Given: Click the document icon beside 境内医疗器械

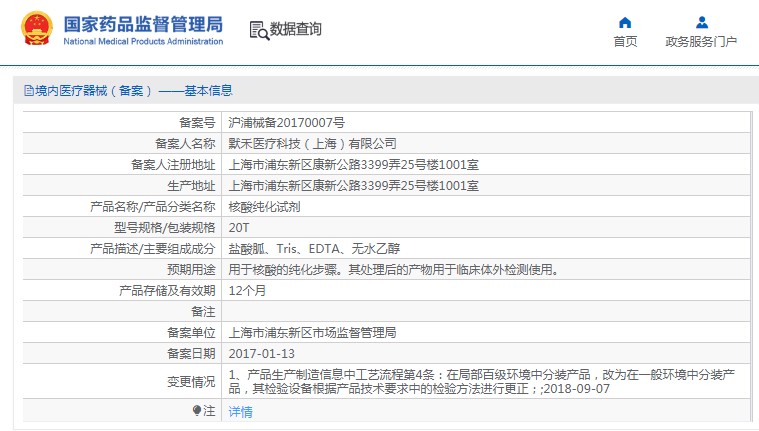Looking at the screenshot, I should 29,91.
